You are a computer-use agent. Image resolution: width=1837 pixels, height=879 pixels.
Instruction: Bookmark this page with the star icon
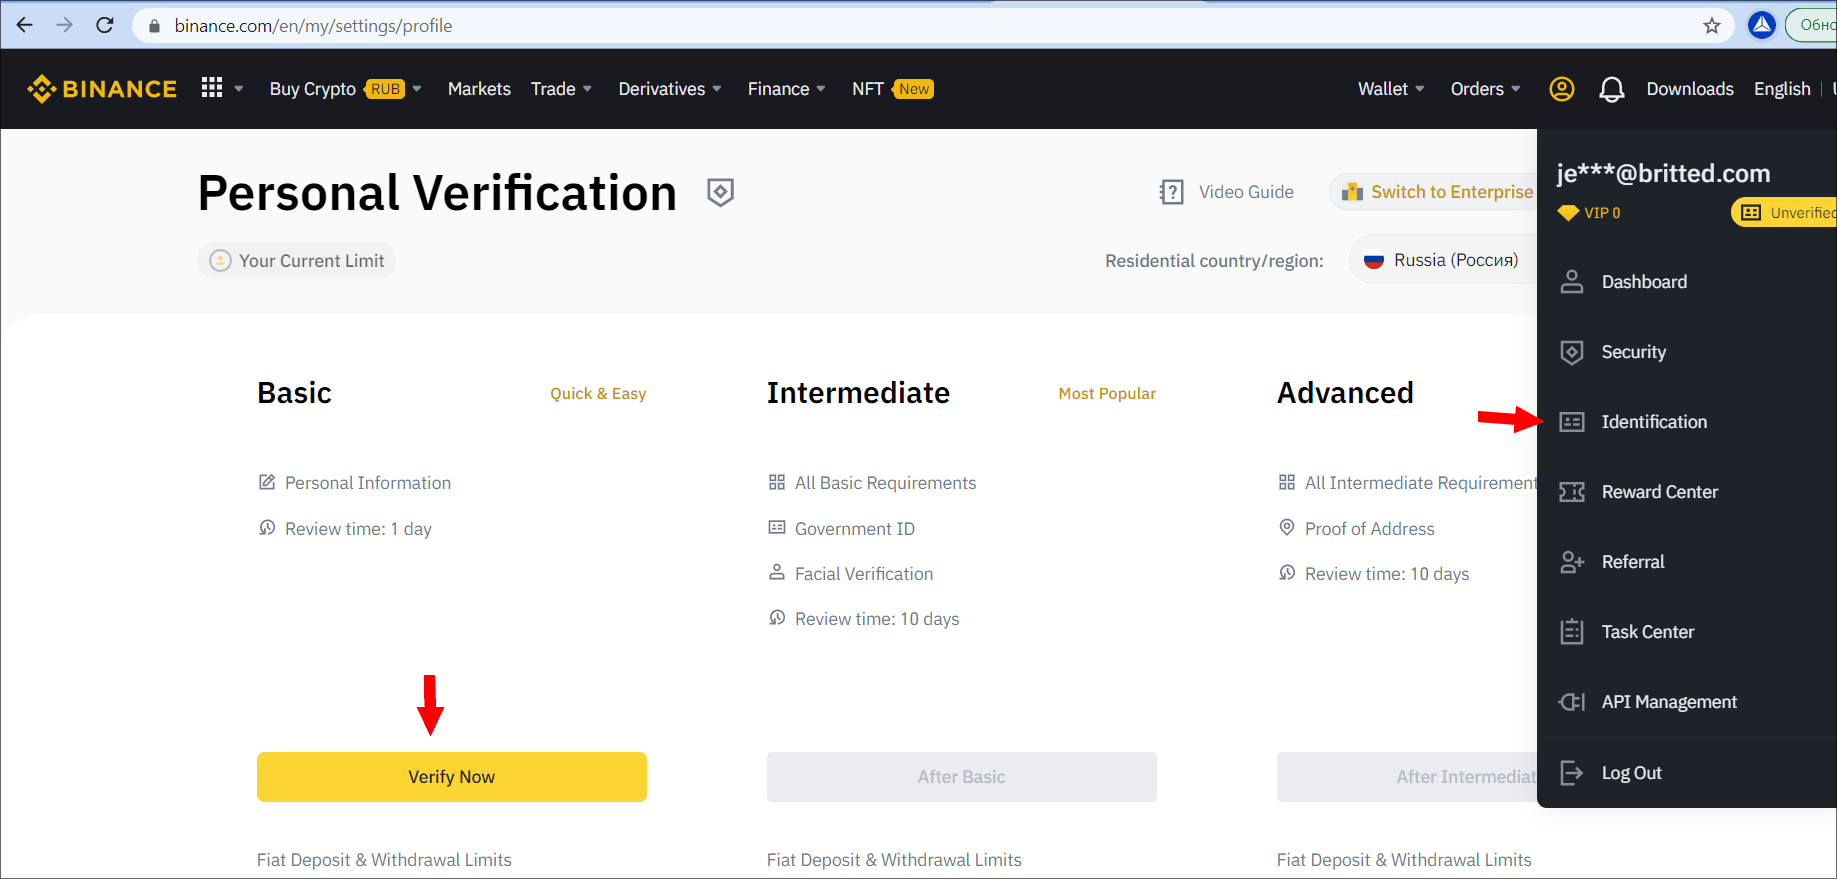[x=1712, y=26]
